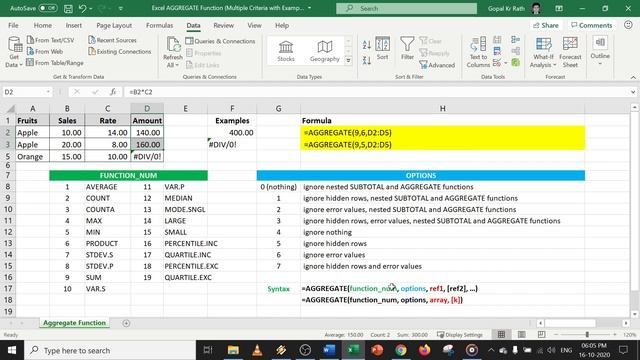Click From Web import
640x360 pixels.
[44, 51]
